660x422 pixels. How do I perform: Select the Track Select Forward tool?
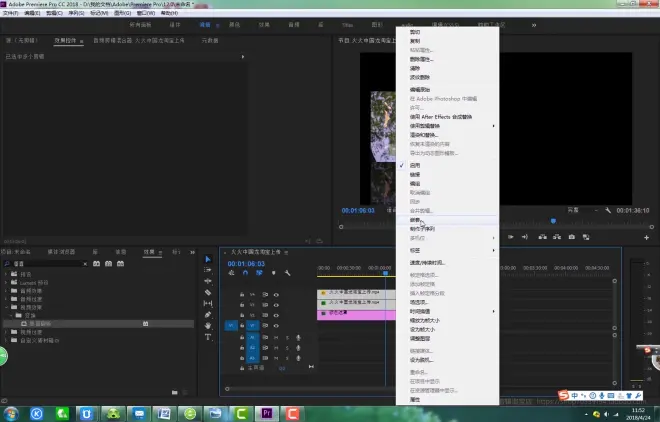[208, 270]
